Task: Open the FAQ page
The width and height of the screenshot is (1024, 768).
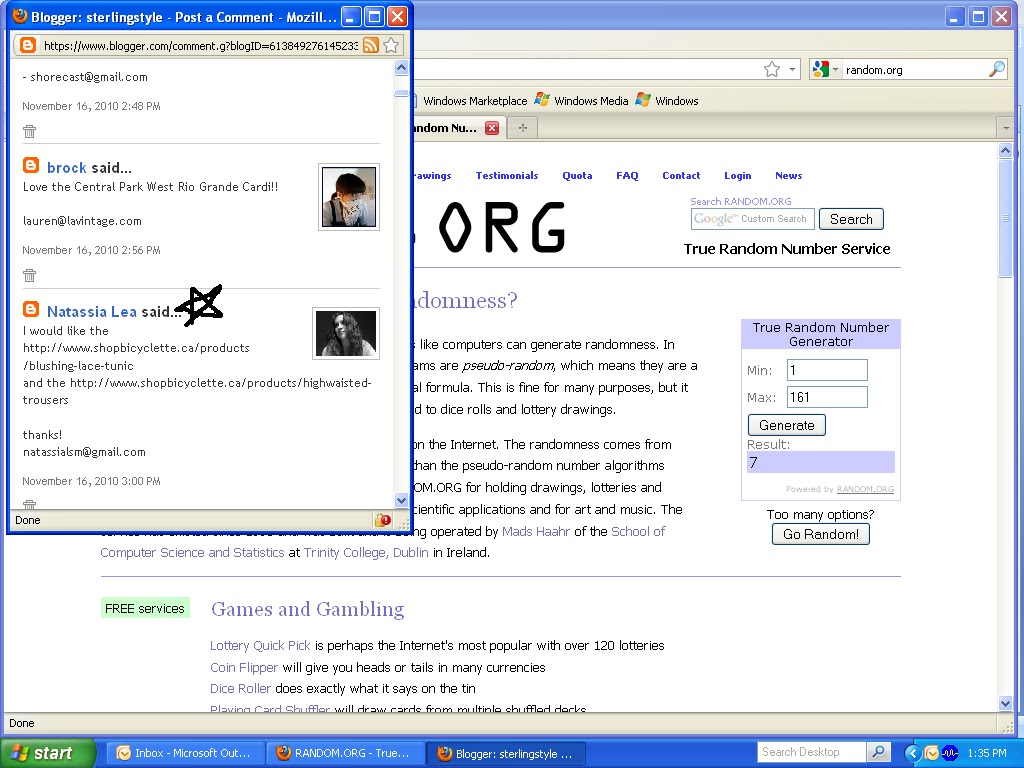Action: pyautogui.click(x=627, y=176)
